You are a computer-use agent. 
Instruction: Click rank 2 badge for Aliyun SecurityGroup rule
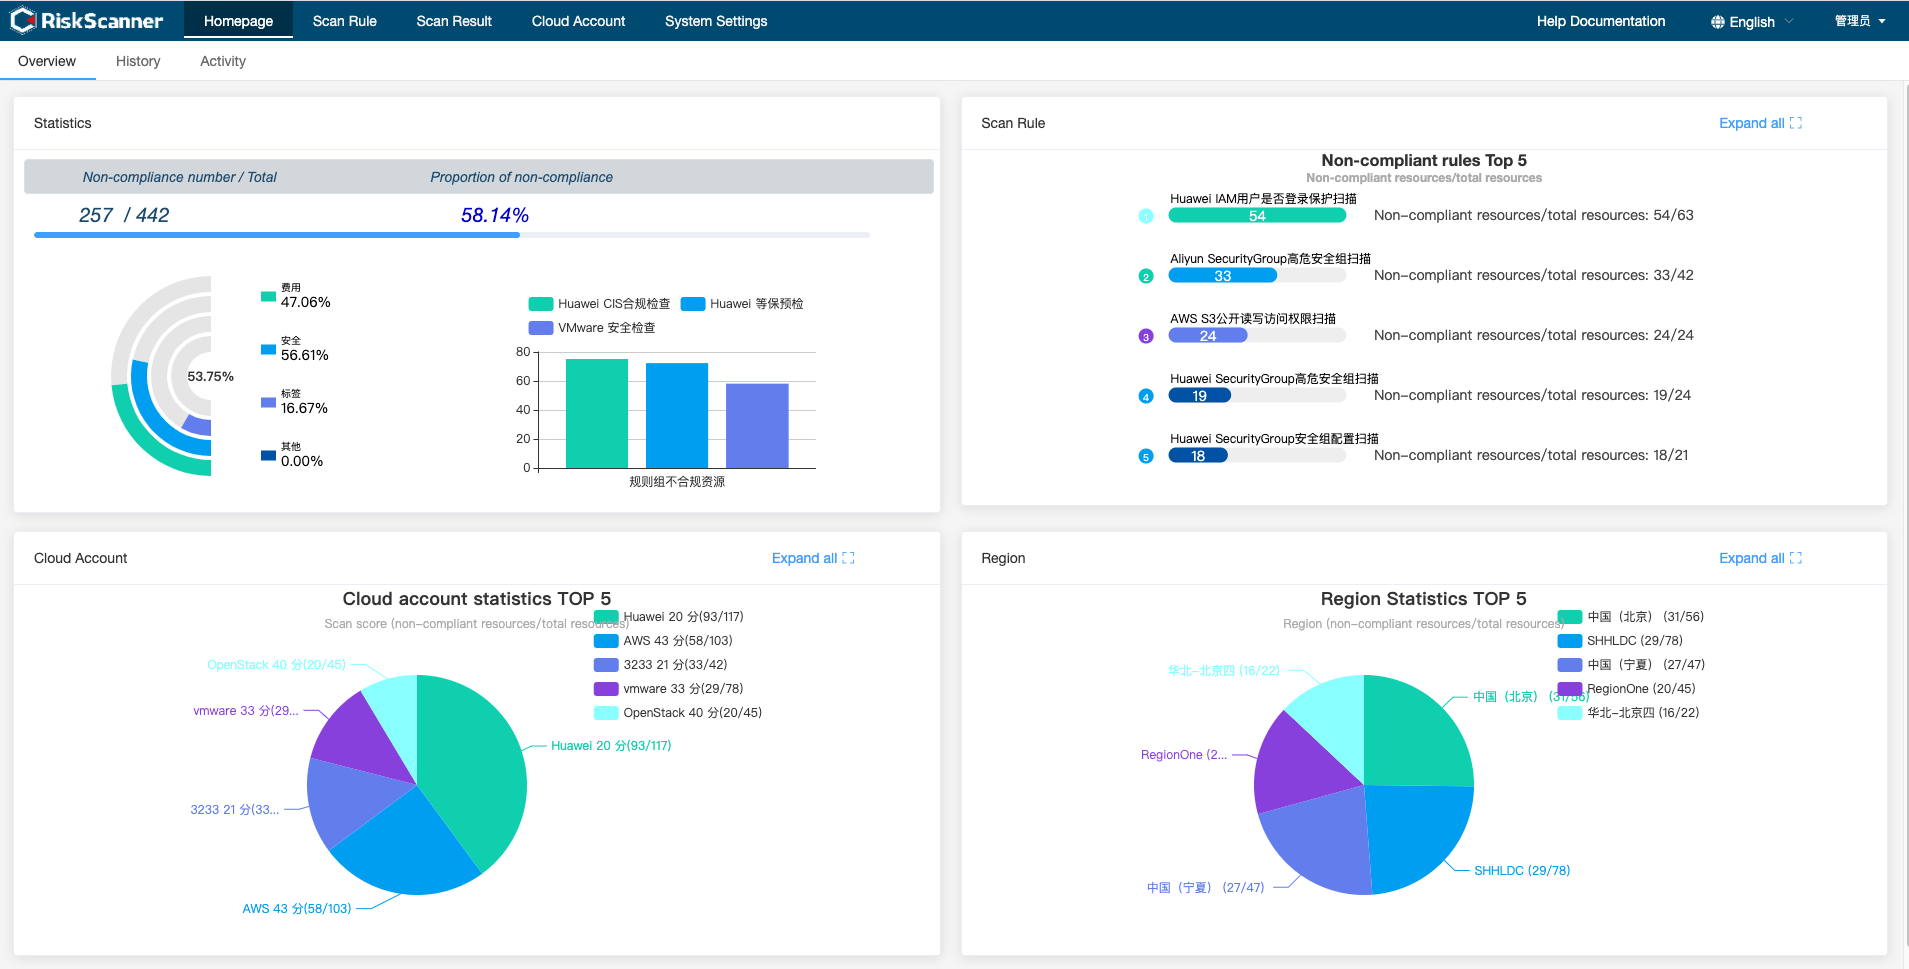(1146, 276)
